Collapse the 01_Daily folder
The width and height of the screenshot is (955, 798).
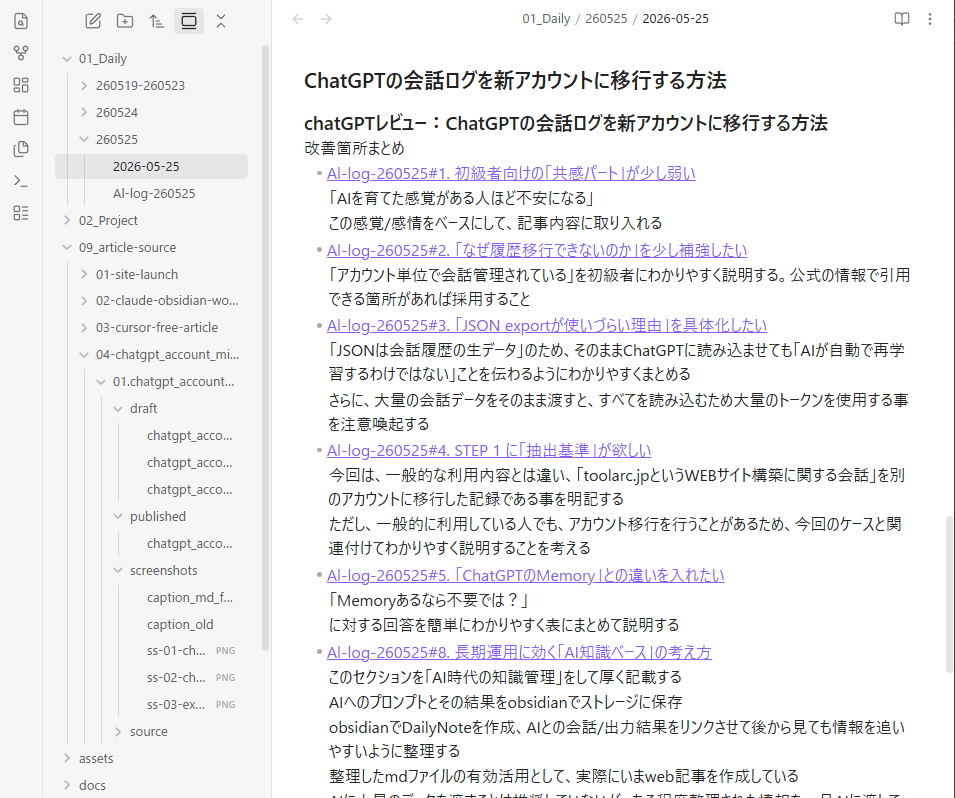pyautogui.click(x=67, y=58)
